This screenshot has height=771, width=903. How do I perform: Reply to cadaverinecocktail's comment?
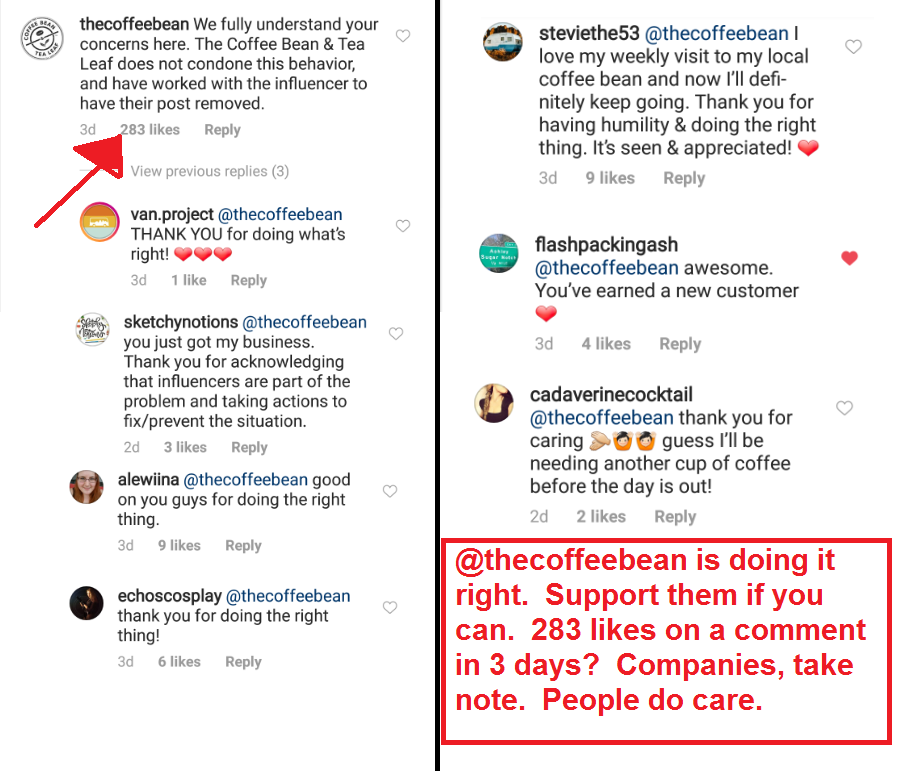tap(675, 517)
